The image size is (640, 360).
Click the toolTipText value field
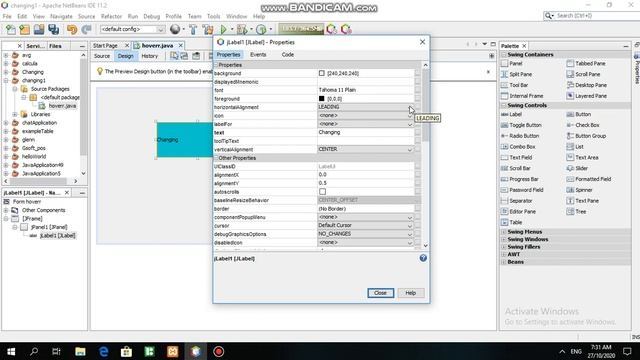[365, 141]
